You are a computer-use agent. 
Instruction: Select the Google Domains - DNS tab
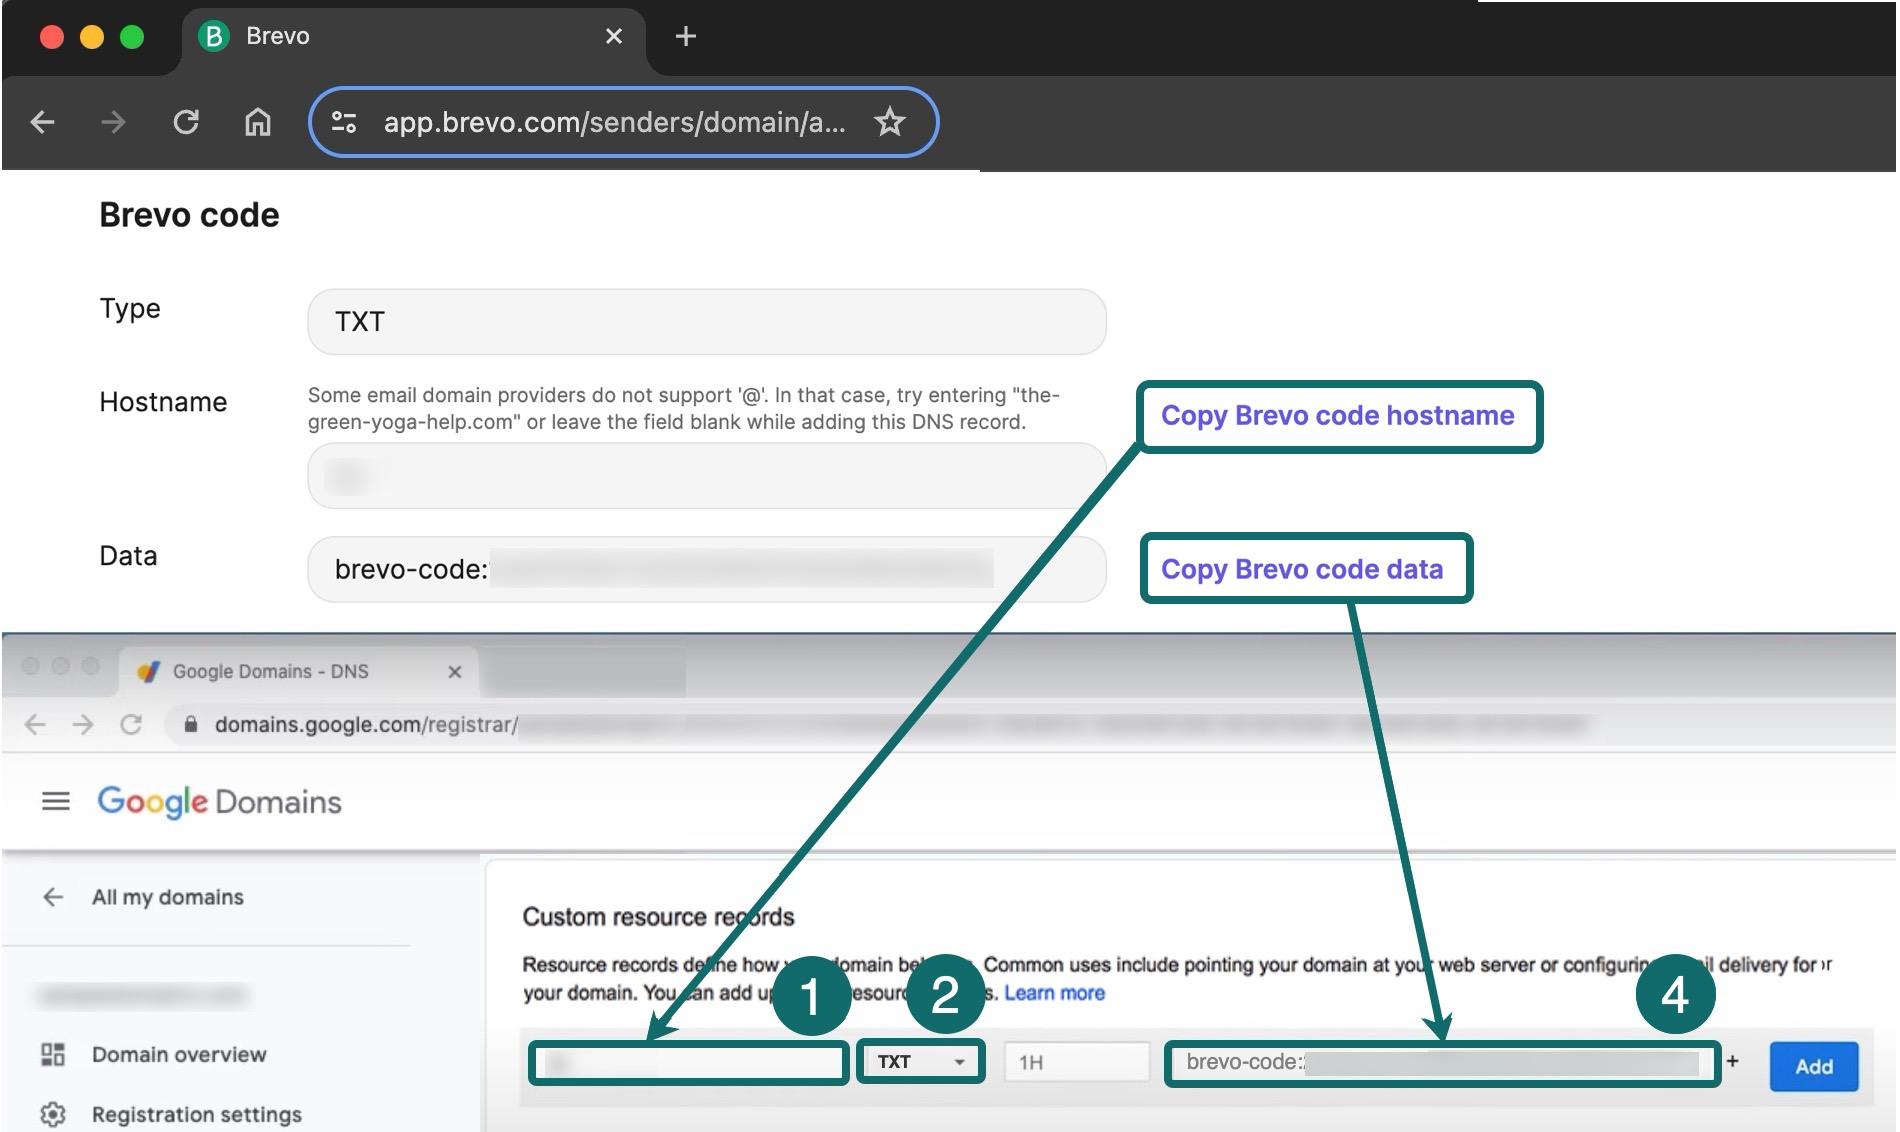tap(299, 671)
